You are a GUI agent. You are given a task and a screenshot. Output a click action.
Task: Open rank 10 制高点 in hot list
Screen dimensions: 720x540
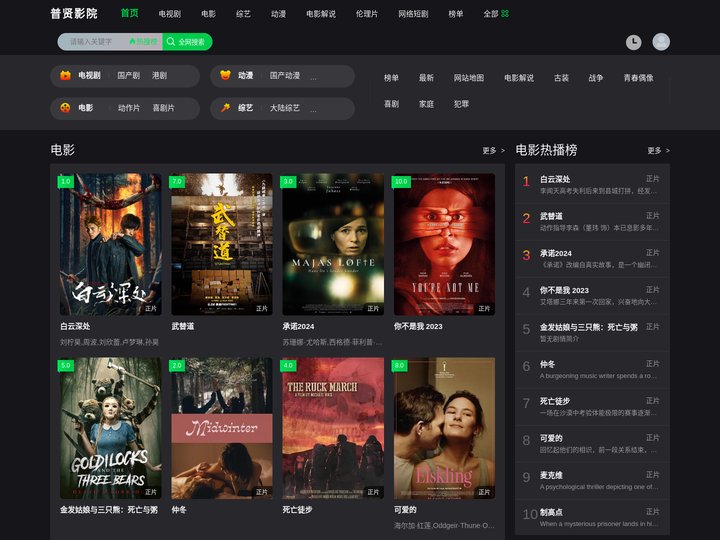pyautogui.click(x=592, y=518)
